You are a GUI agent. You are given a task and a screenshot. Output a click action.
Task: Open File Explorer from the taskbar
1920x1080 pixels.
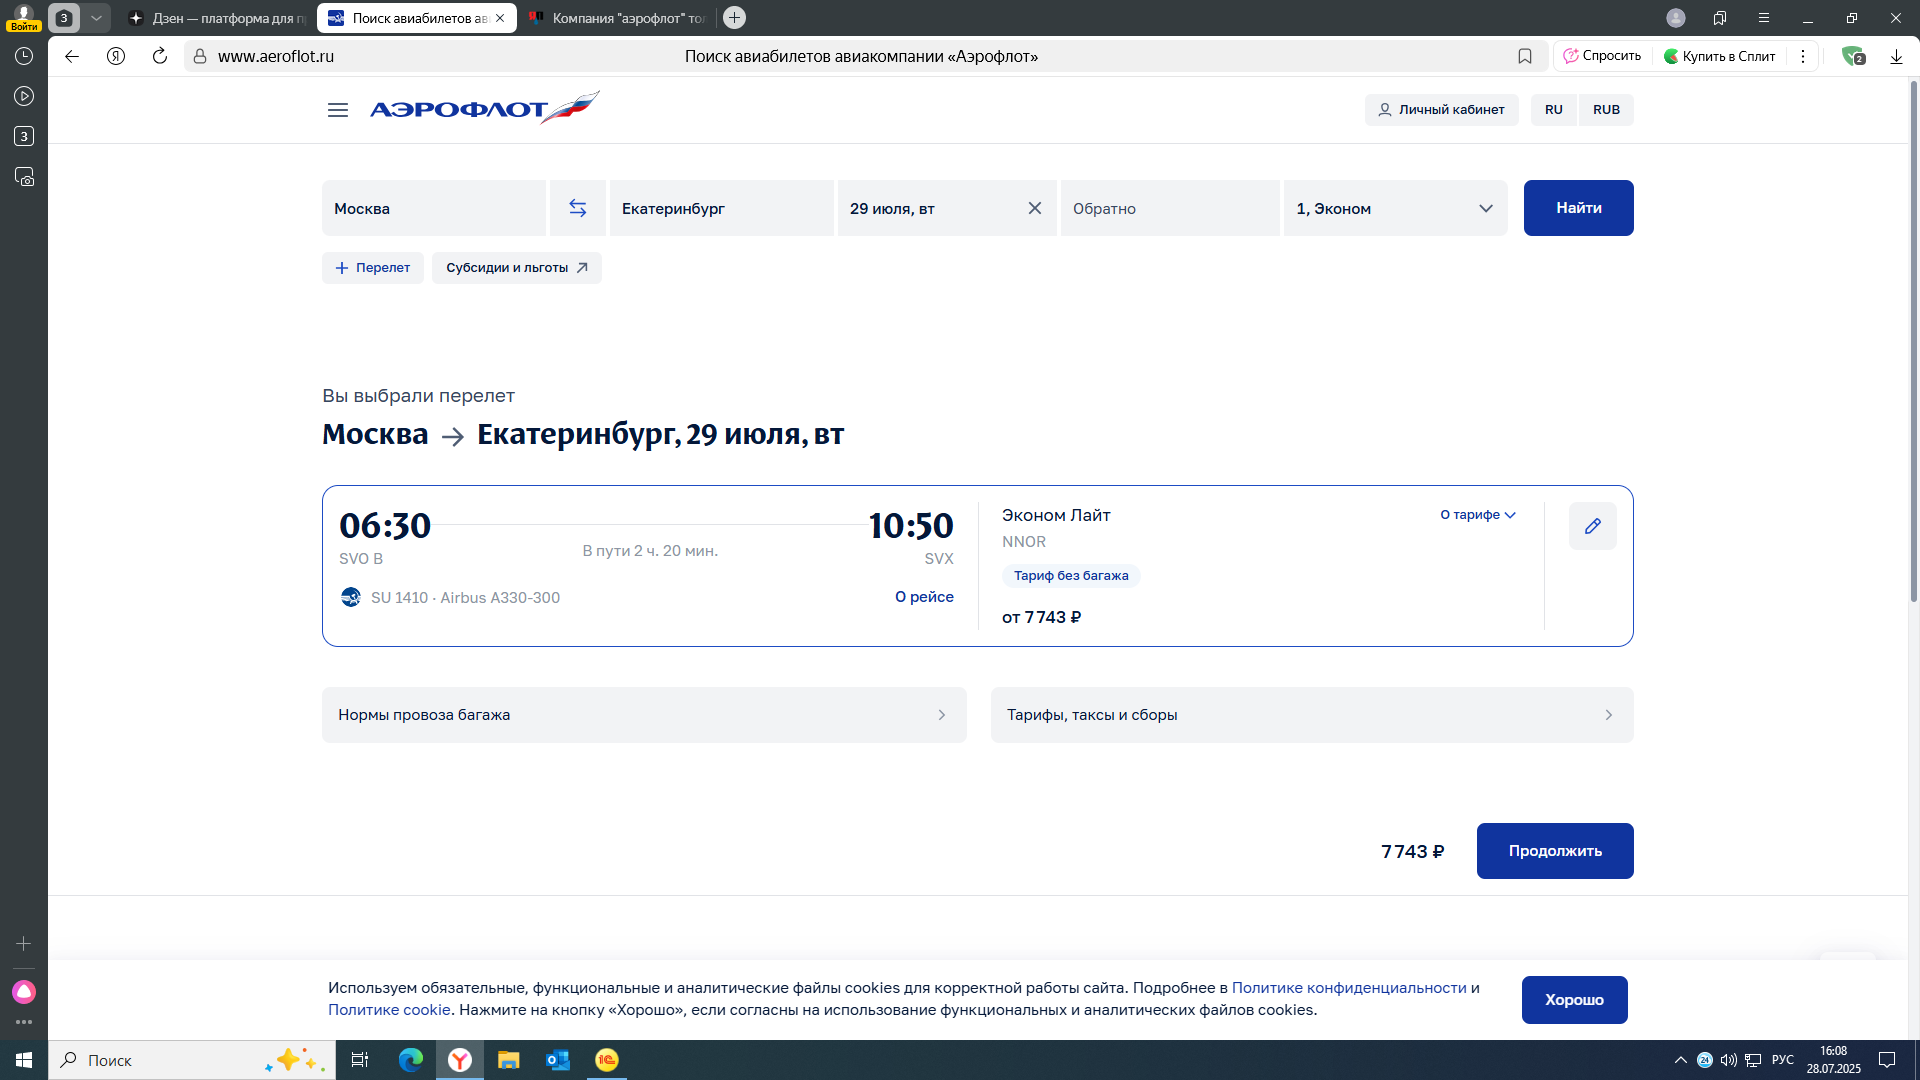(x=509, y=1060)
